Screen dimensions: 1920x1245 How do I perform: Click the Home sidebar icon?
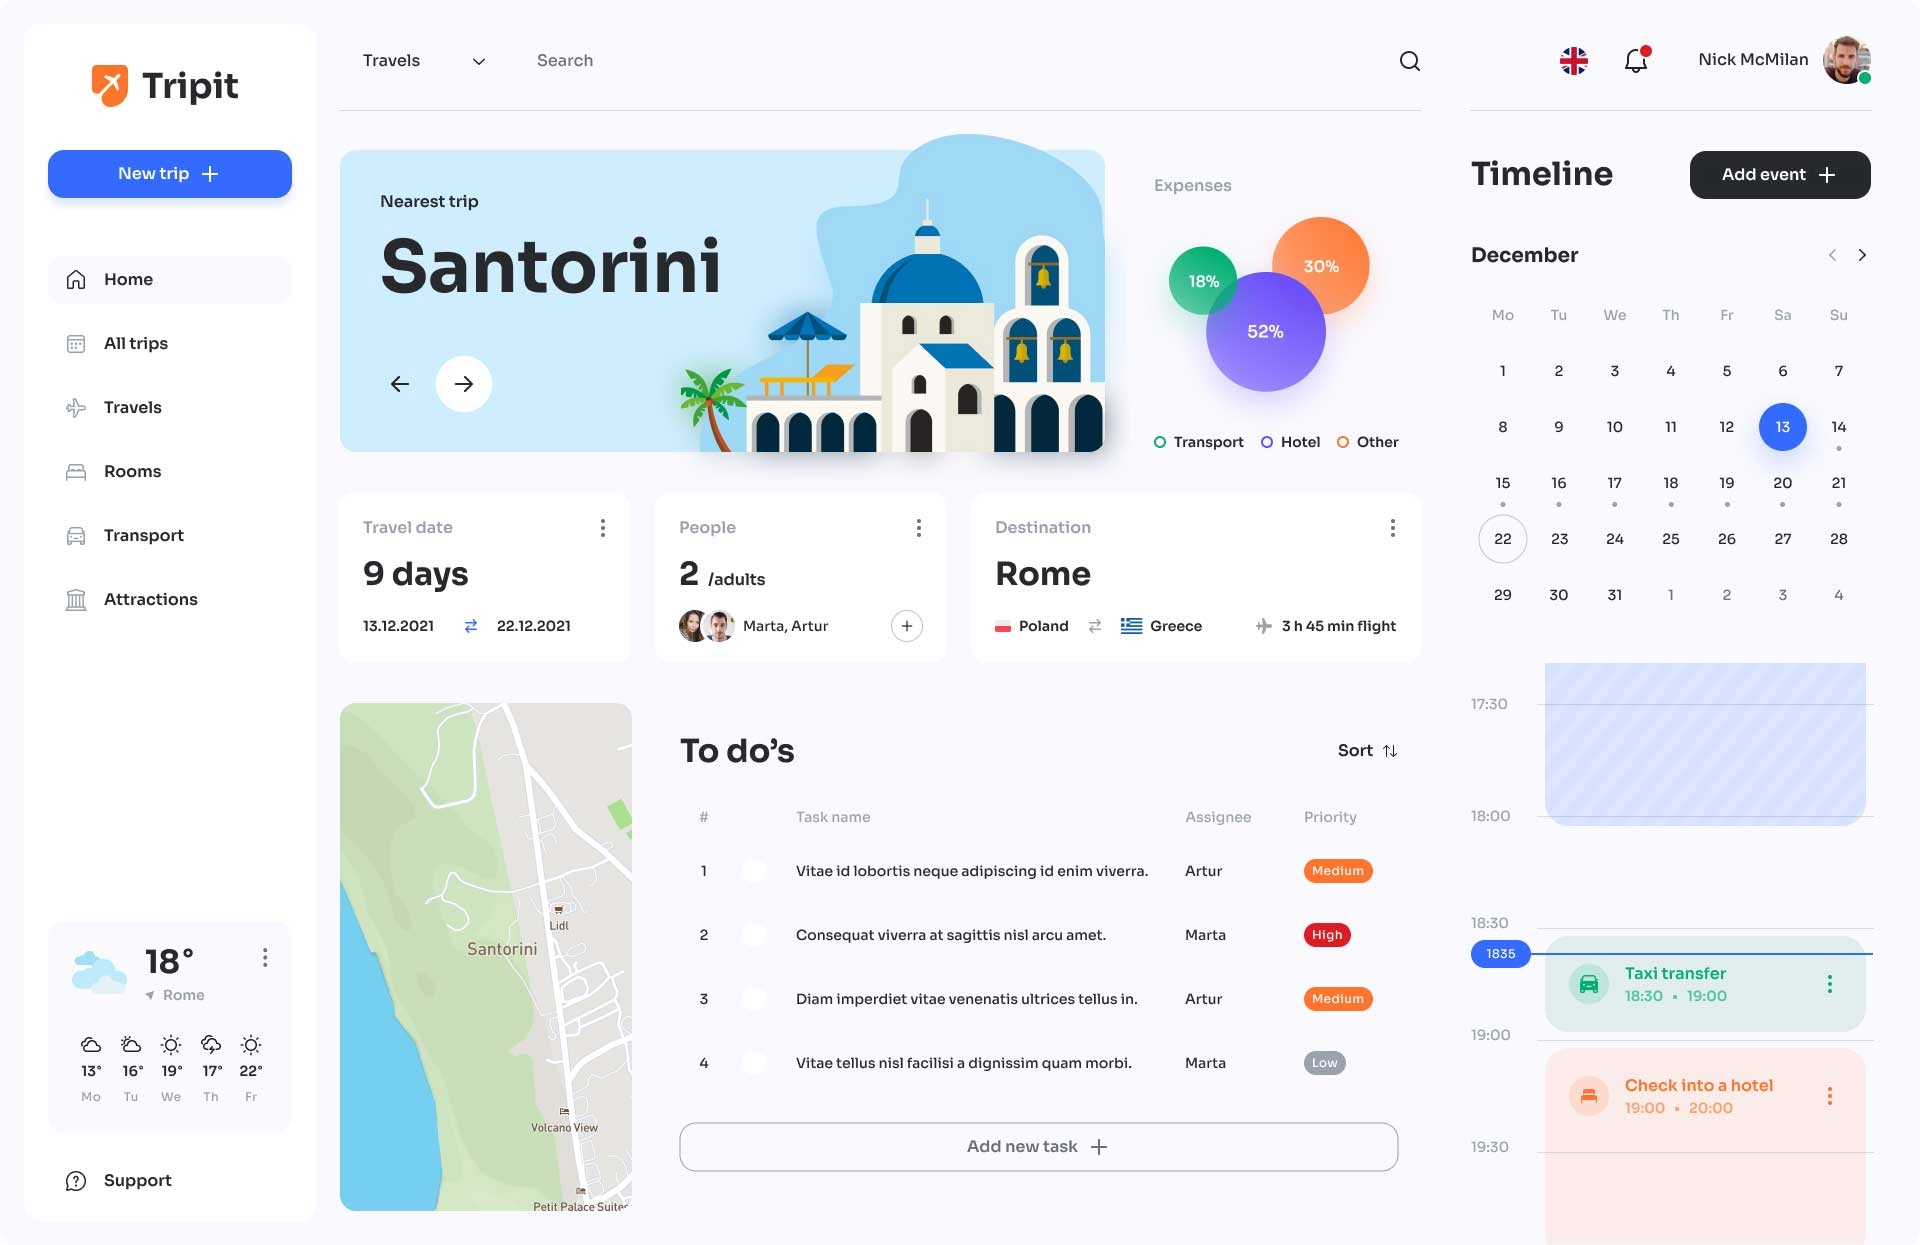tap(76, 278)
